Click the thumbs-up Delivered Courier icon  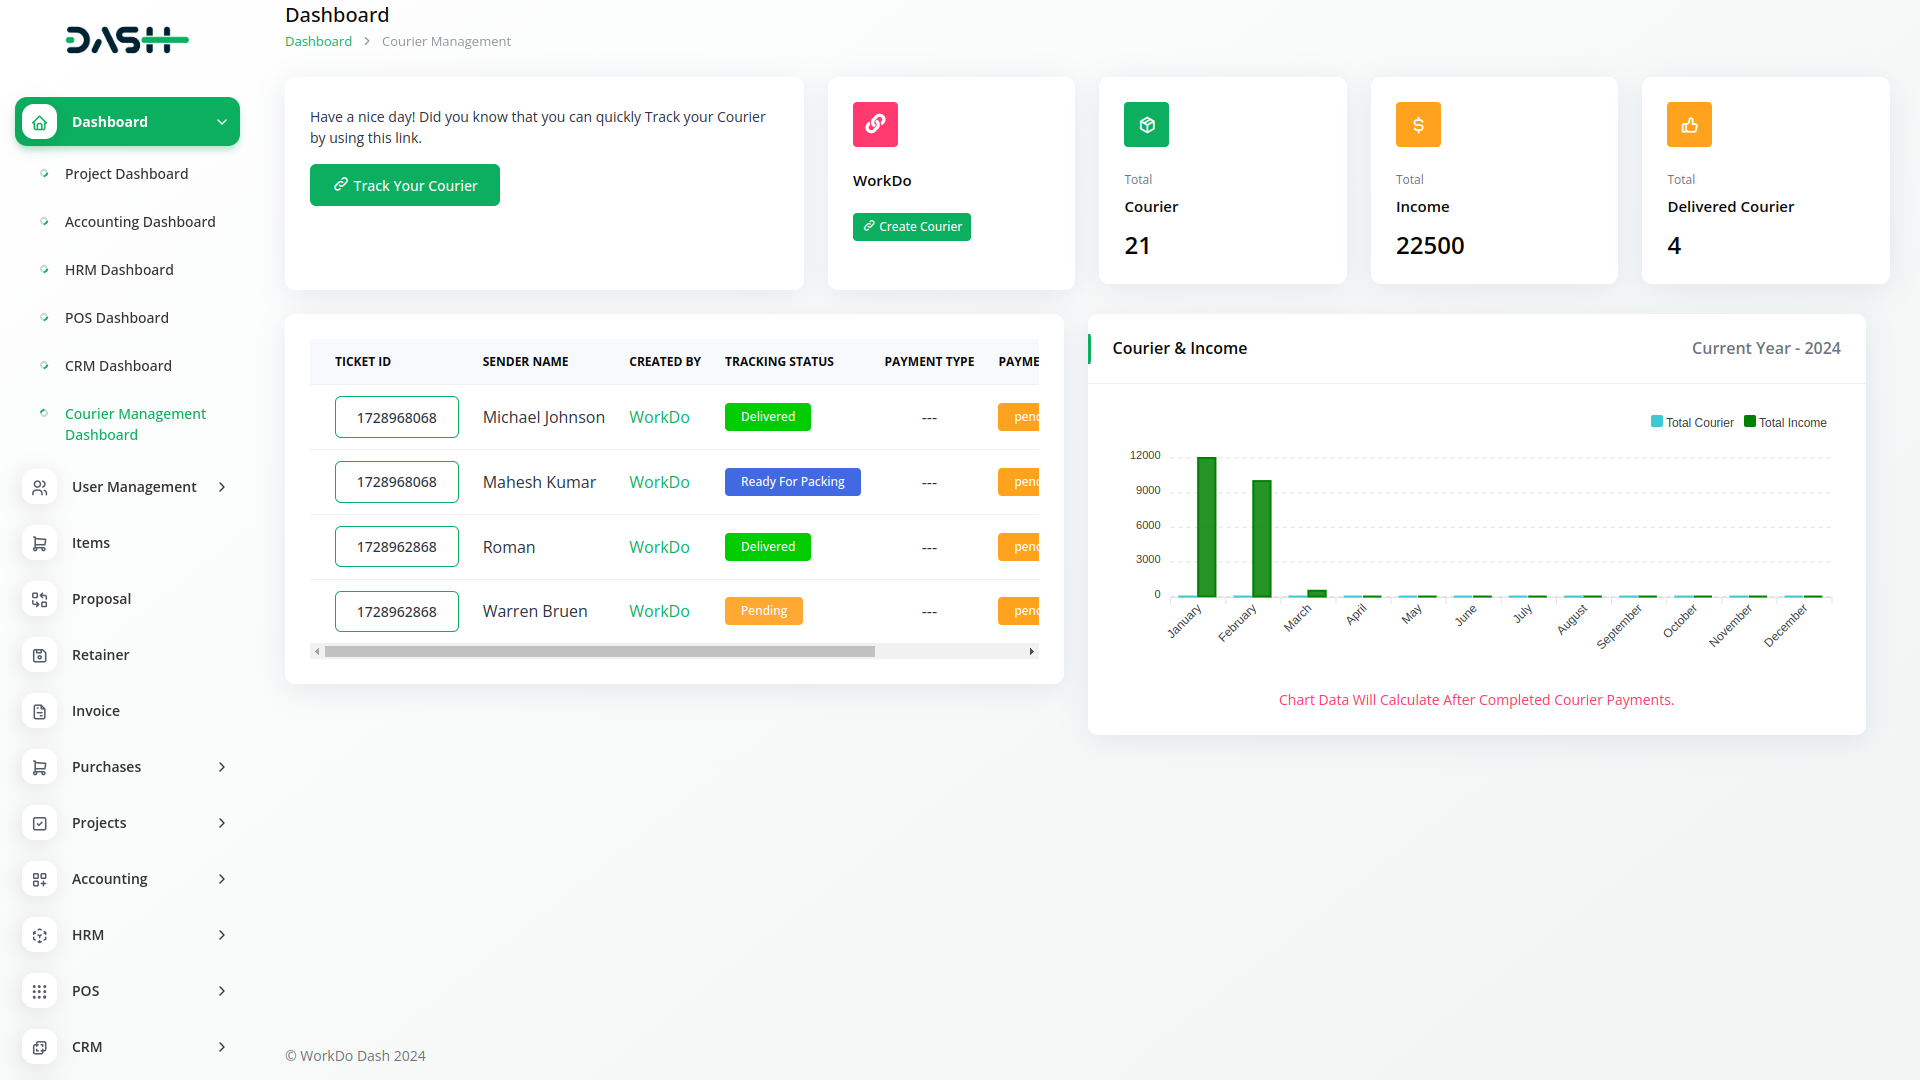pos(1689,124)
